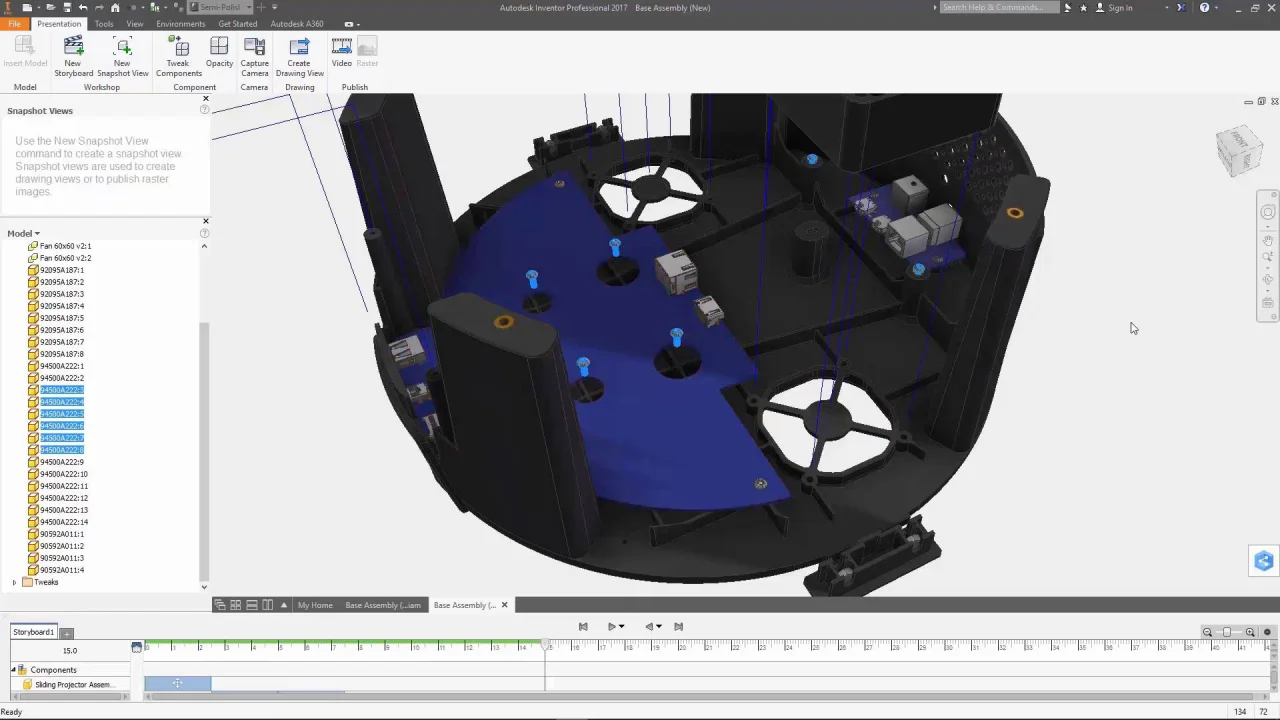Close the Snapshot Views panel

[x=206, y=98]
